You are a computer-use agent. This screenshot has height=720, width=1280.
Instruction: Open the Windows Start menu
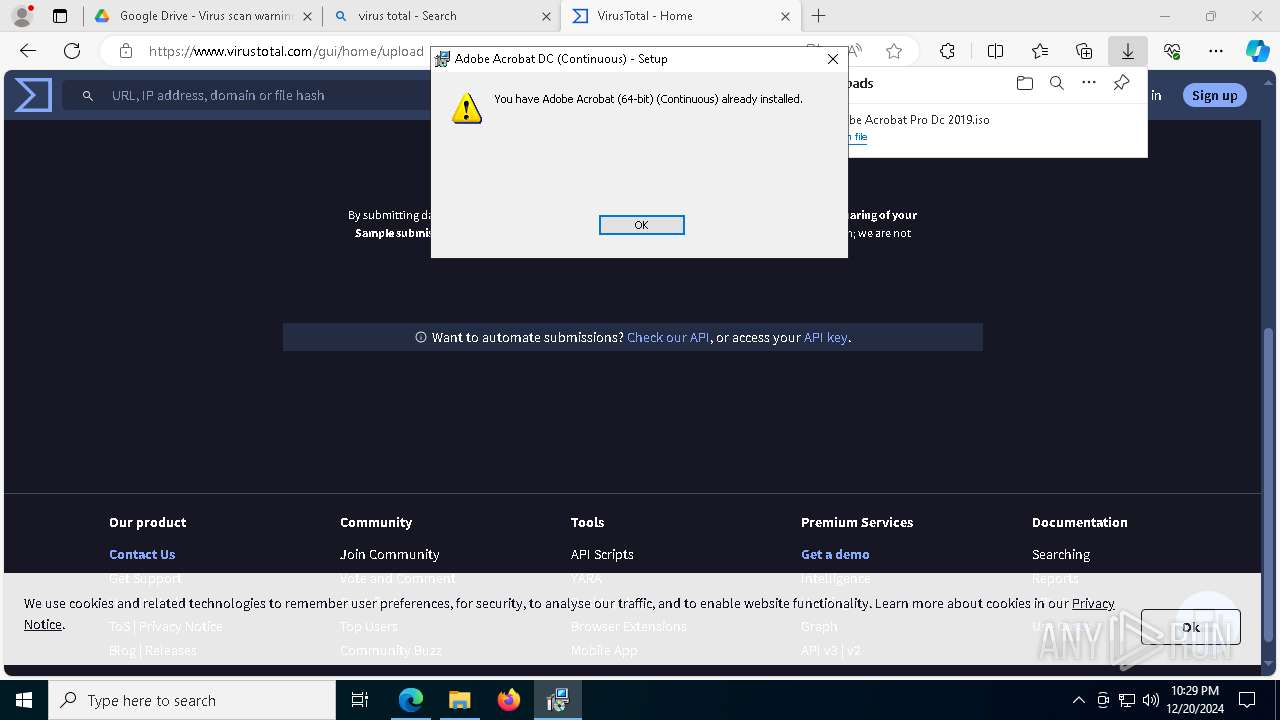click(x=24, y=700)
